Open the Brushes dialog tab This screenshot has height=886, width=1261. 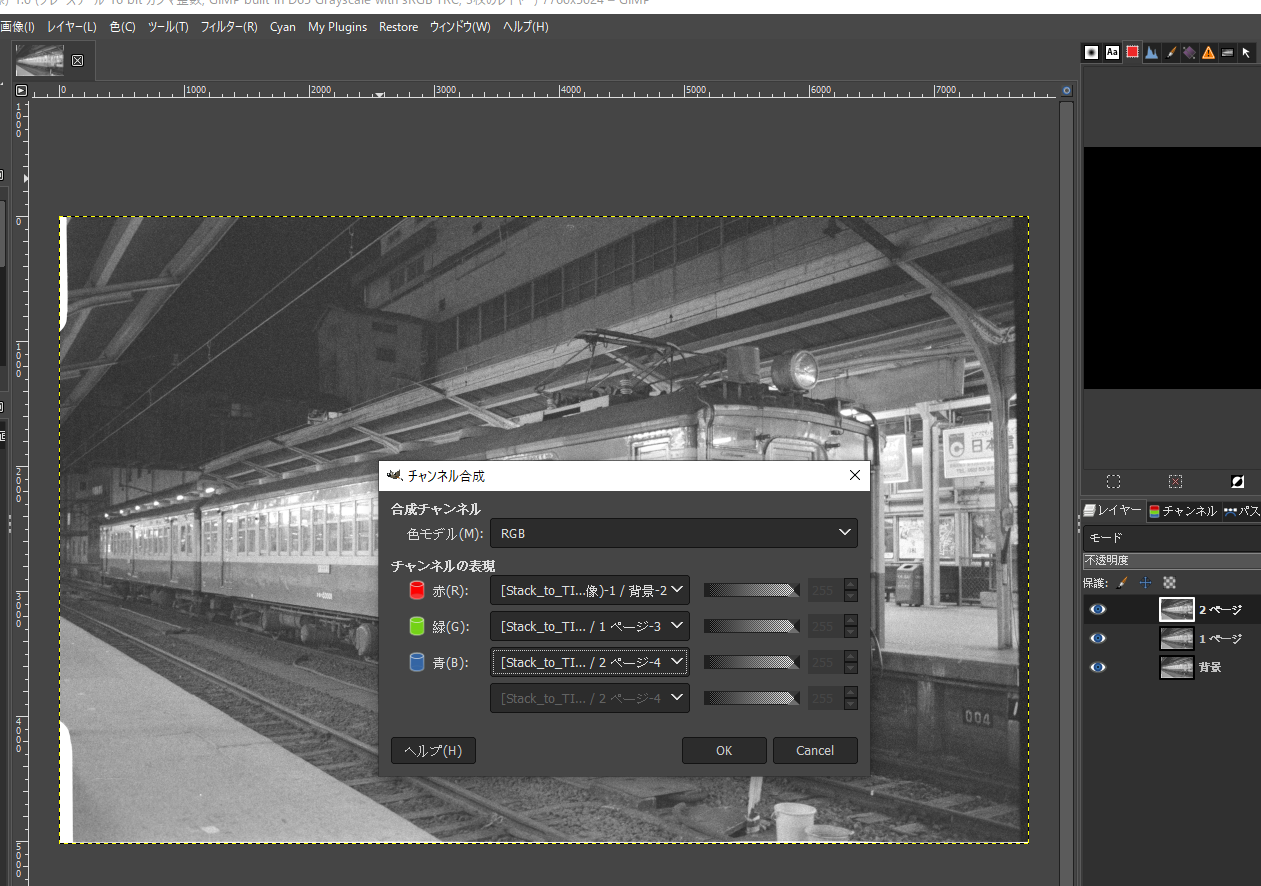point(1091,52)
